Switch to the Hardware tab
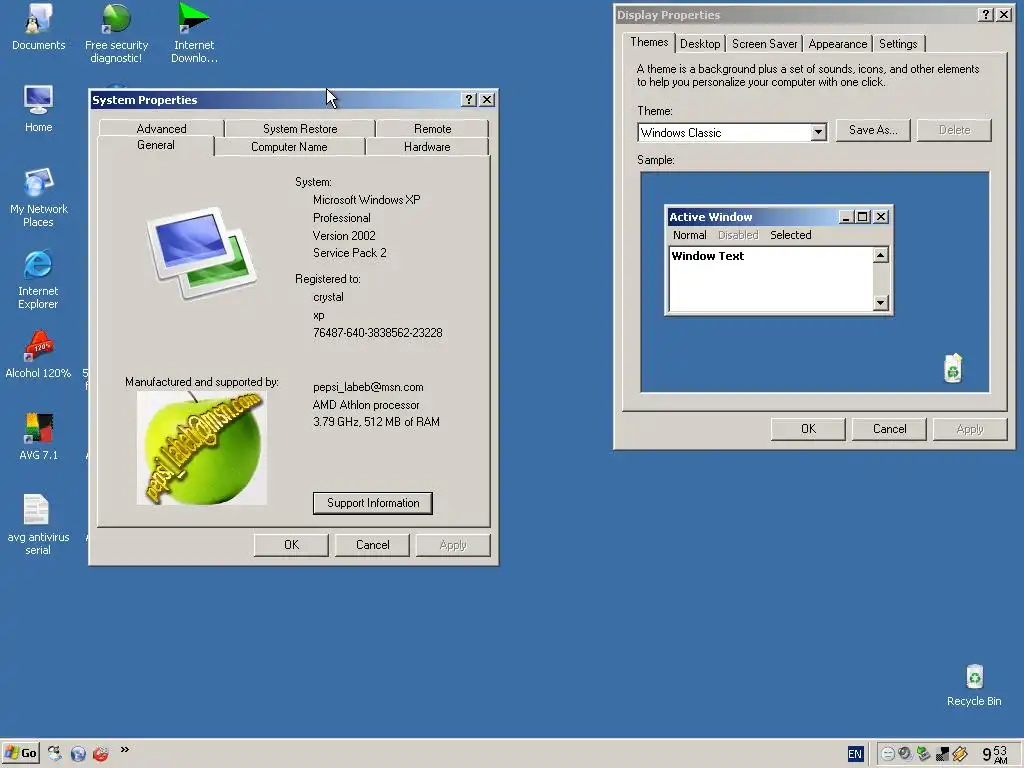 point(427,147)
